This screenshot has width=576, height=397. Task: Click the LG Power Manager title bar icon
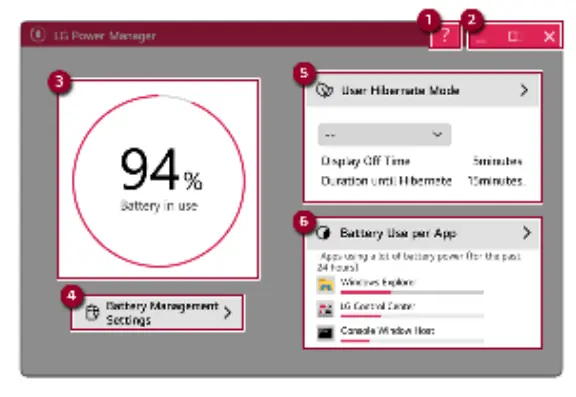37,35
